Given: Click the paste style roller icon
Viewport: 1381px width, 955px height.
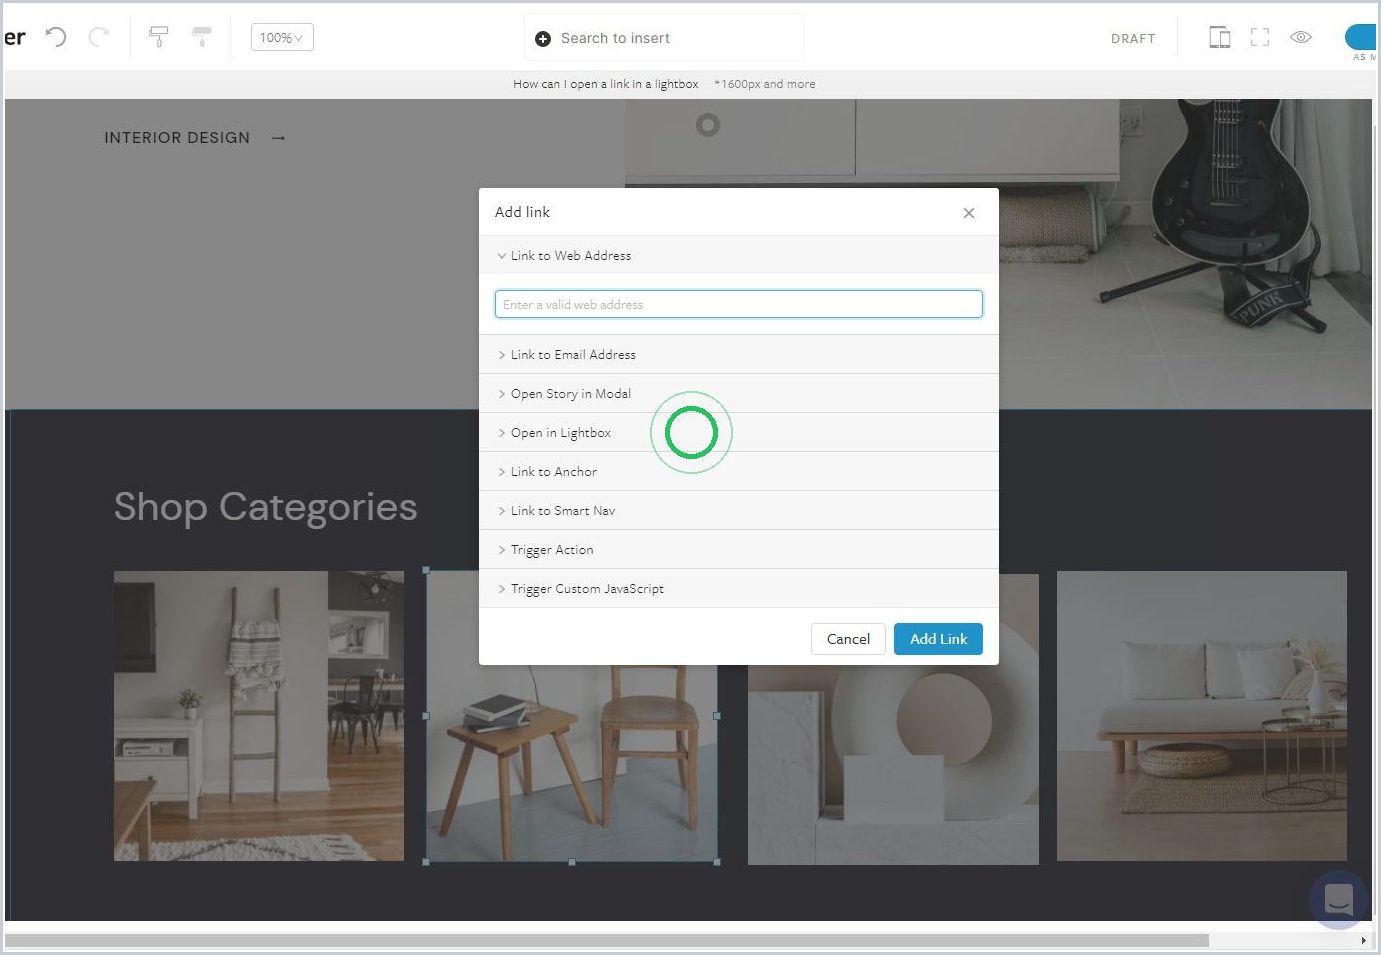Looking at the screenshot, I should coord(202,37).
